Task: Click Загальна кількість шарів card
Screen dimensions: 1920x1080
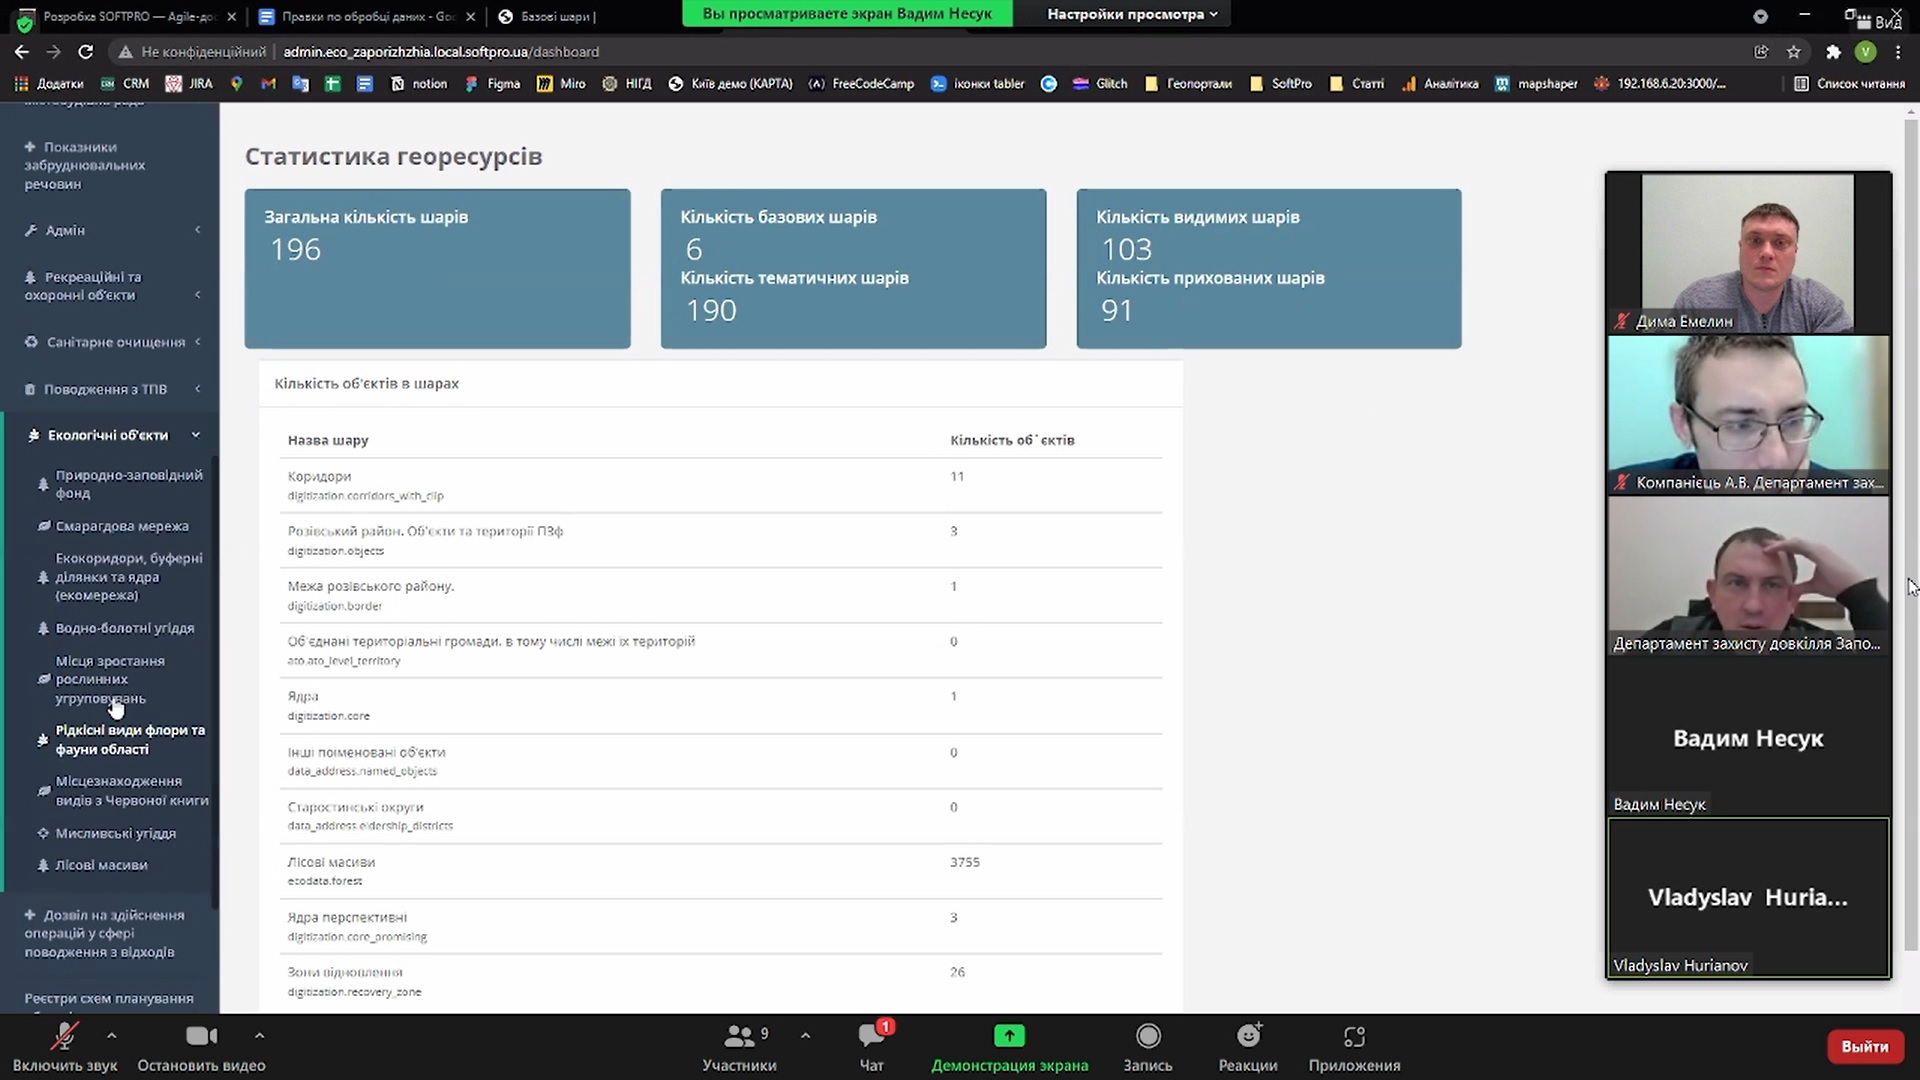Action: coord(437,269)
